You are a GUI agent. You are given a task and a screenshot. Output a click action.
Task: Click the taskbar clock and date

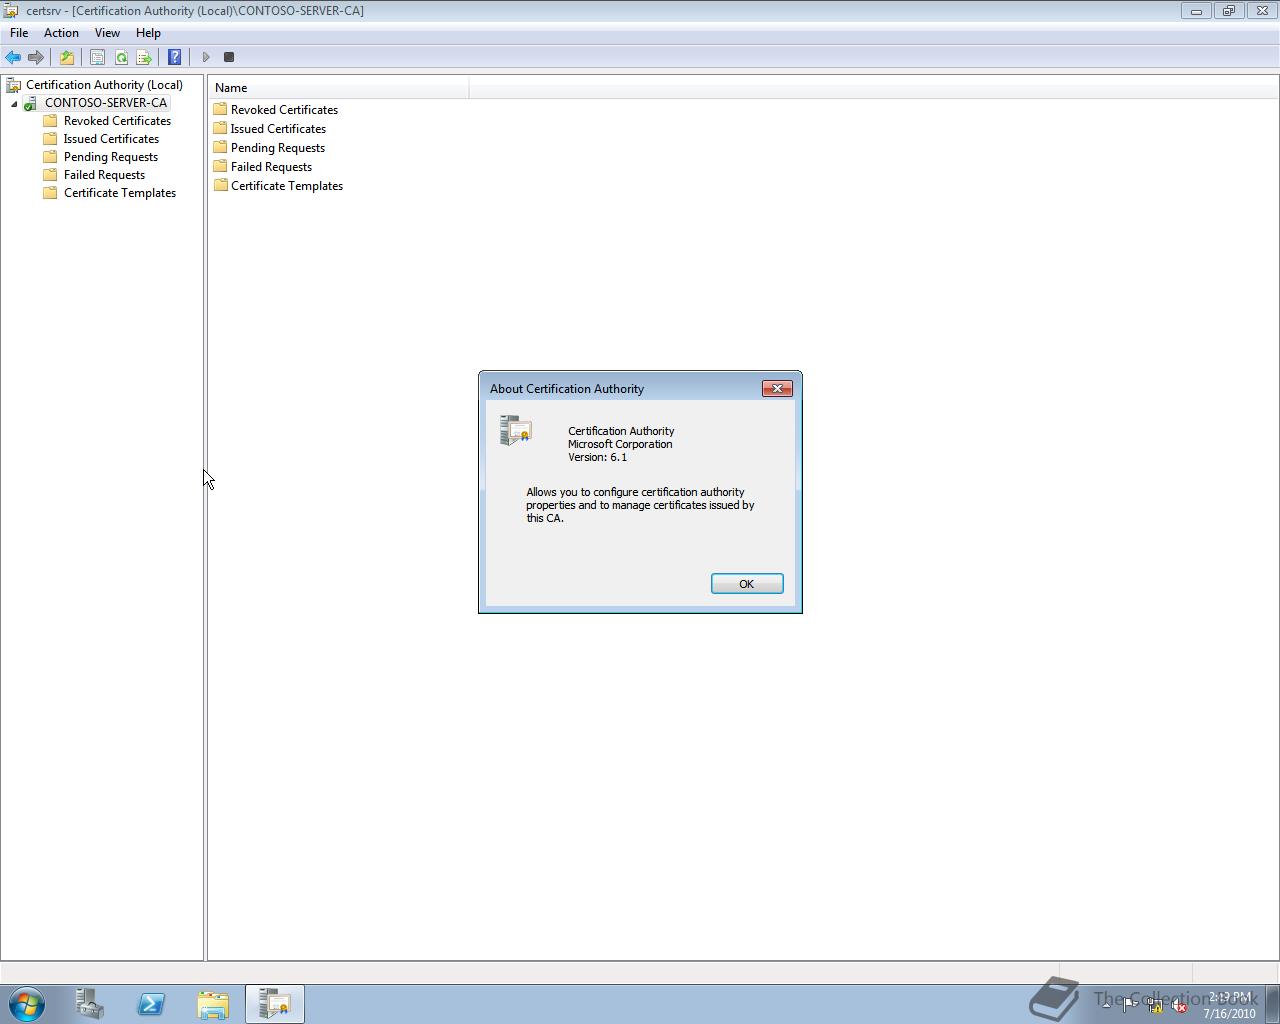click(x=1229, y=1005)
